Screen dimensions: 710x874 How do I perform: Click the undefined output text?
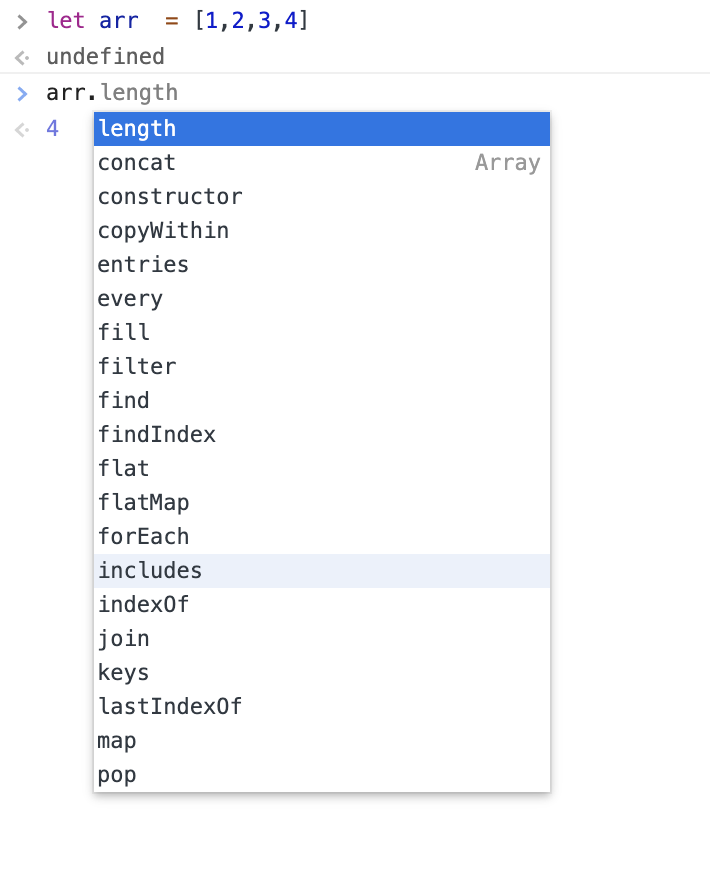click(105, 57)
